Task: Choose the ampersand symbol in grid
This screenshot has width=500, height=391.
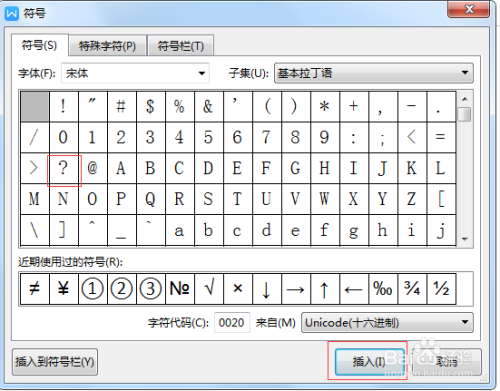Action: coord(209,107)
